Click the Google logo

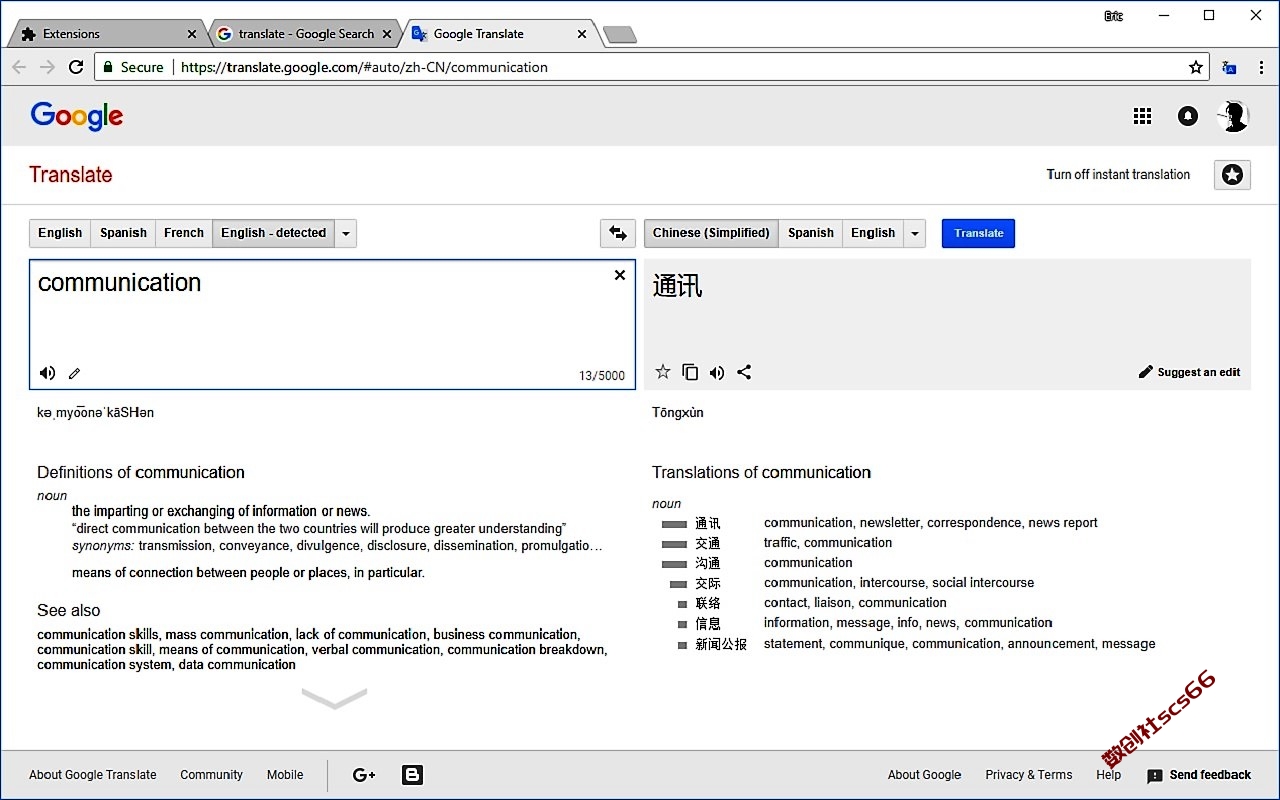(77, 116)
